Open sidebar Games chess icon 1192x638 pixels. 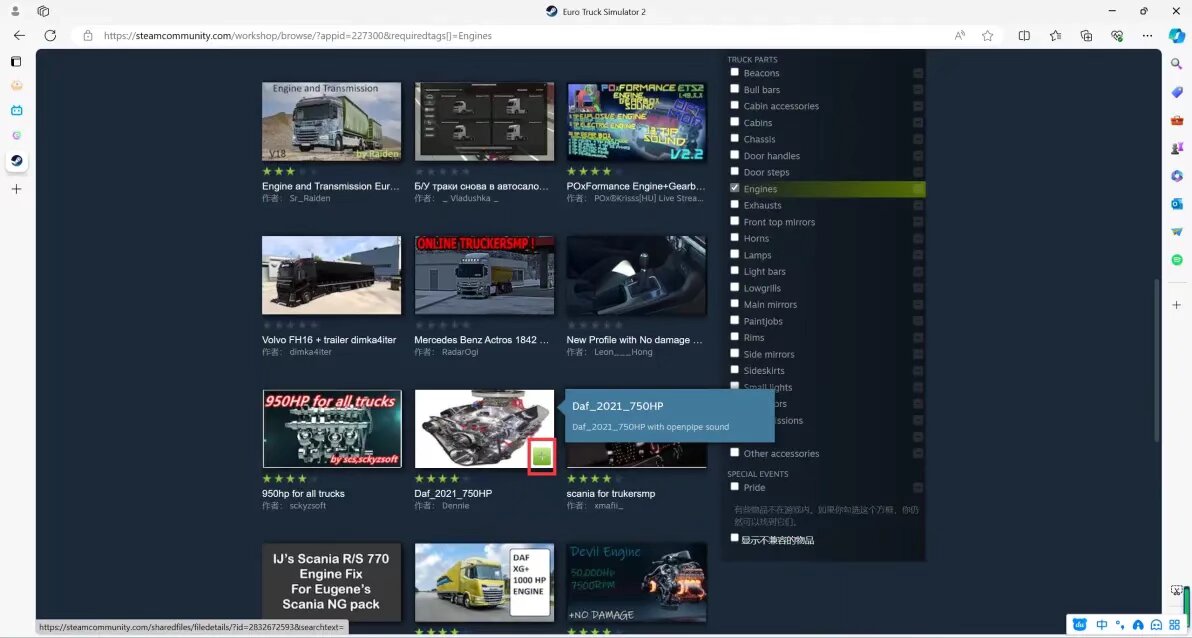[1177, 148]
